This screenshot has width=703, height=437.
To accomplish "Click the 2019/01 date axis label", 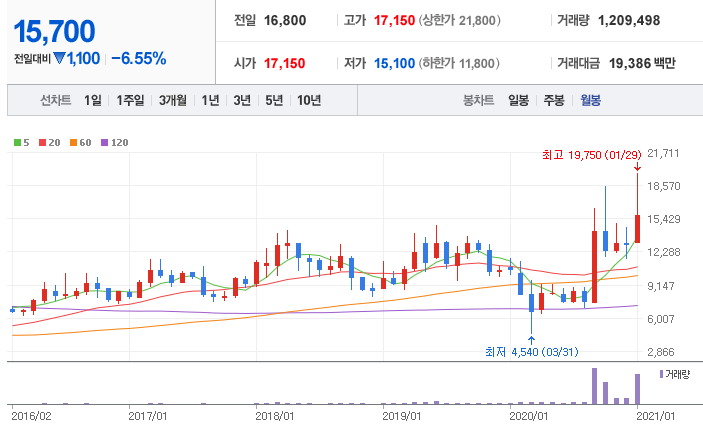I will pyautogui.click(x=401, y=416).
